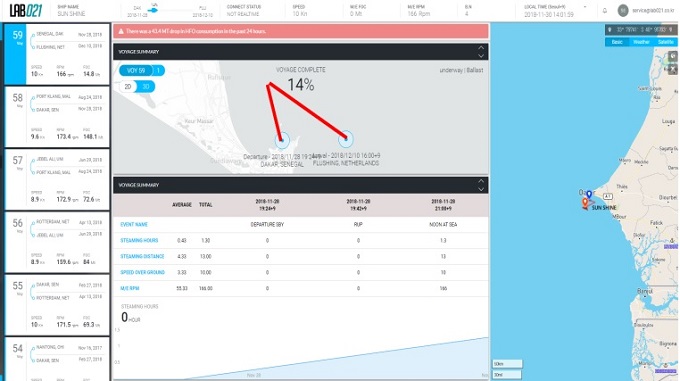Click the LAB021 logo
Image resolution: width=680 pixels, height=381 pixels.
[26, 10]
